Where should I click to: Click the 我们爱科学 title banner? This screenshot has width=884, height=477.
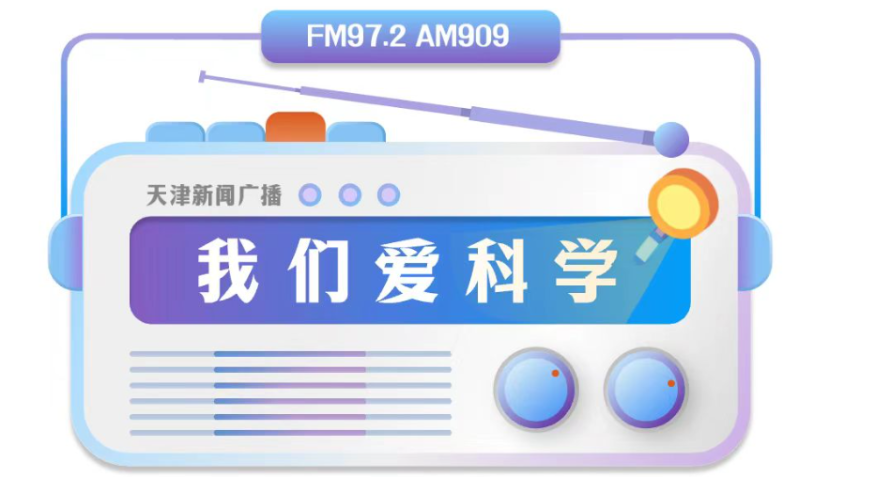point(410,271)
